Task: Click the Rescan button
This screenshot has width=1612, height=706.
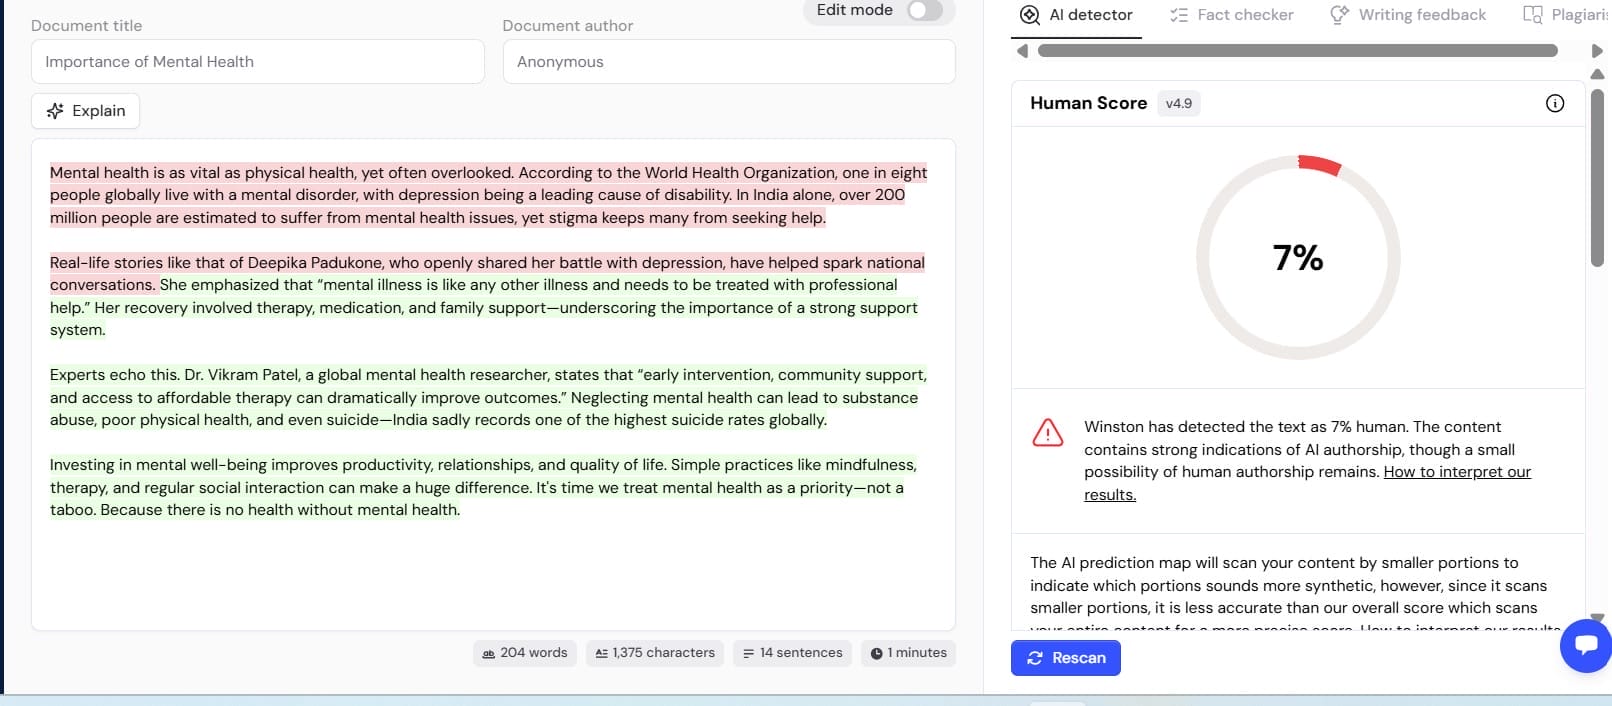Action: click(1066, 658)
